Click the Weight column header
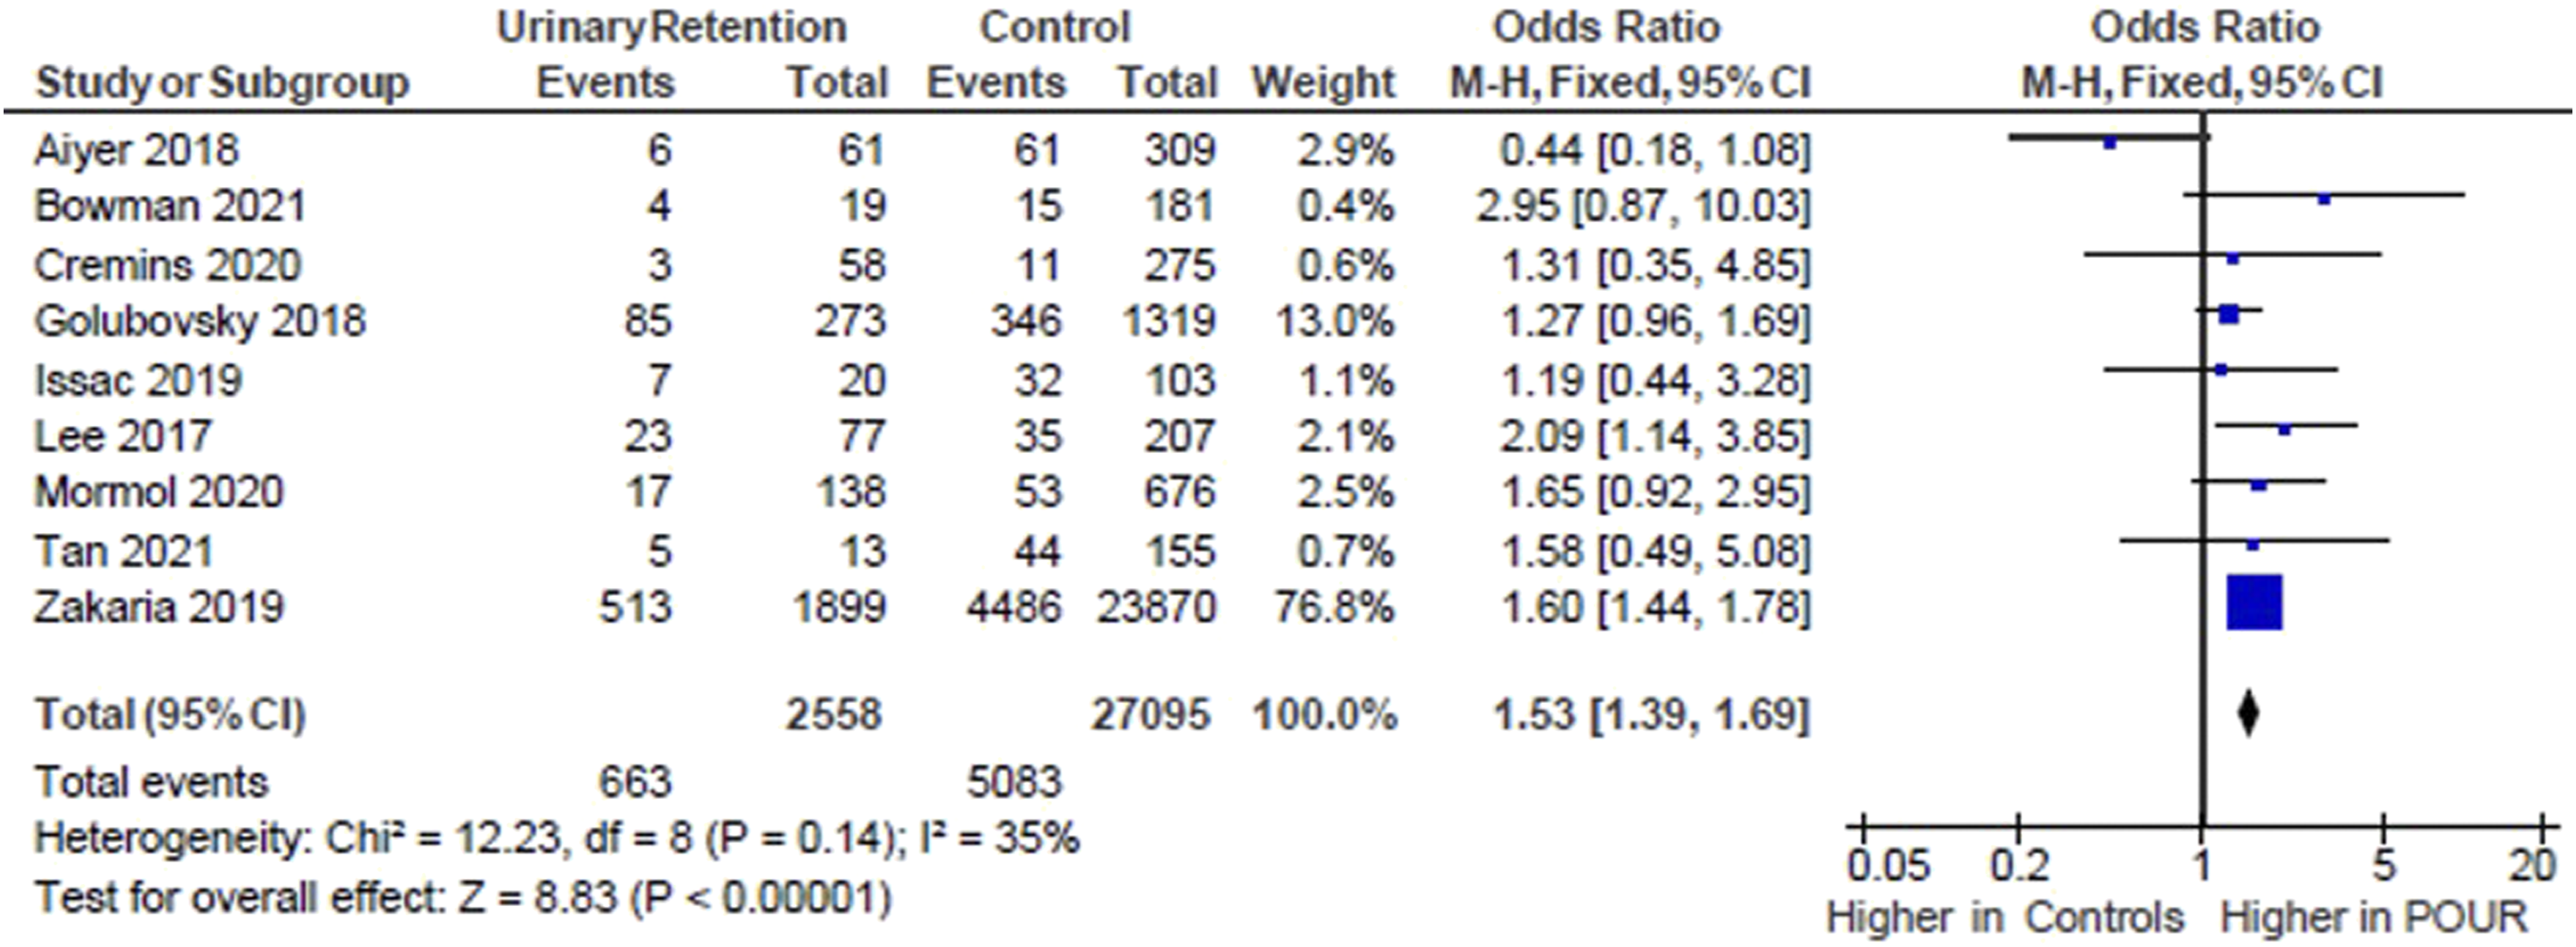 coord(1323,82)
